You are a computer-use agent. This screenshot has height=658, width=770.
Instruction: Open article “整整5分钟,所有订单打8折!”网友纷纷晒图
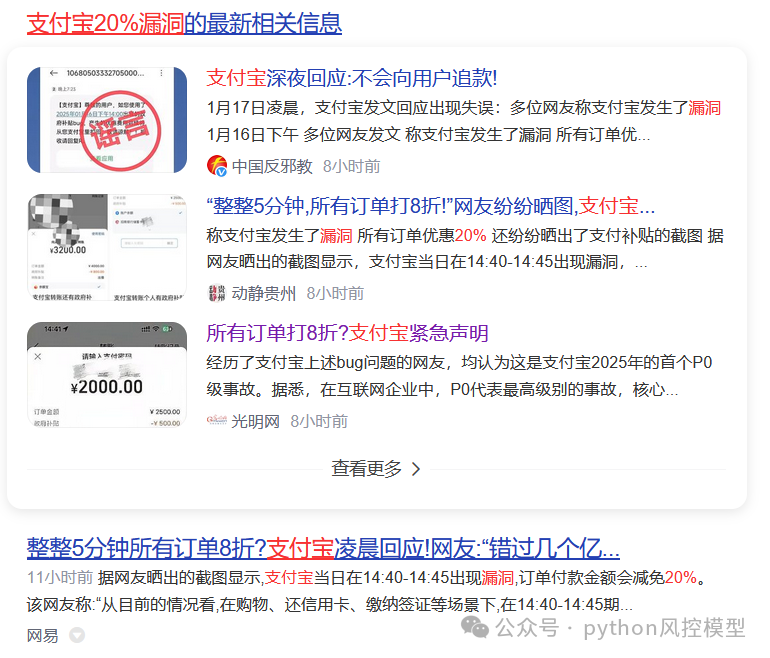tap(430, 206)
